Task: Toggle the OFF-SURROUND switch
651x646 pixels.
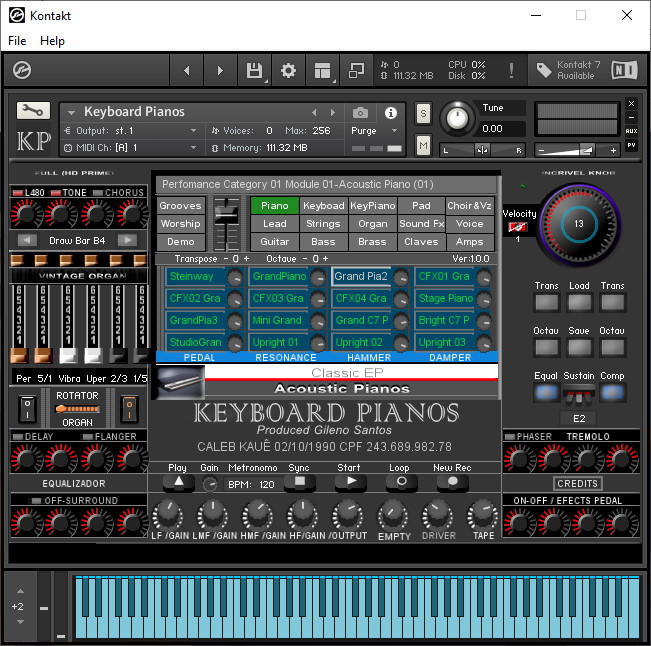Action: tap(37, 501)
